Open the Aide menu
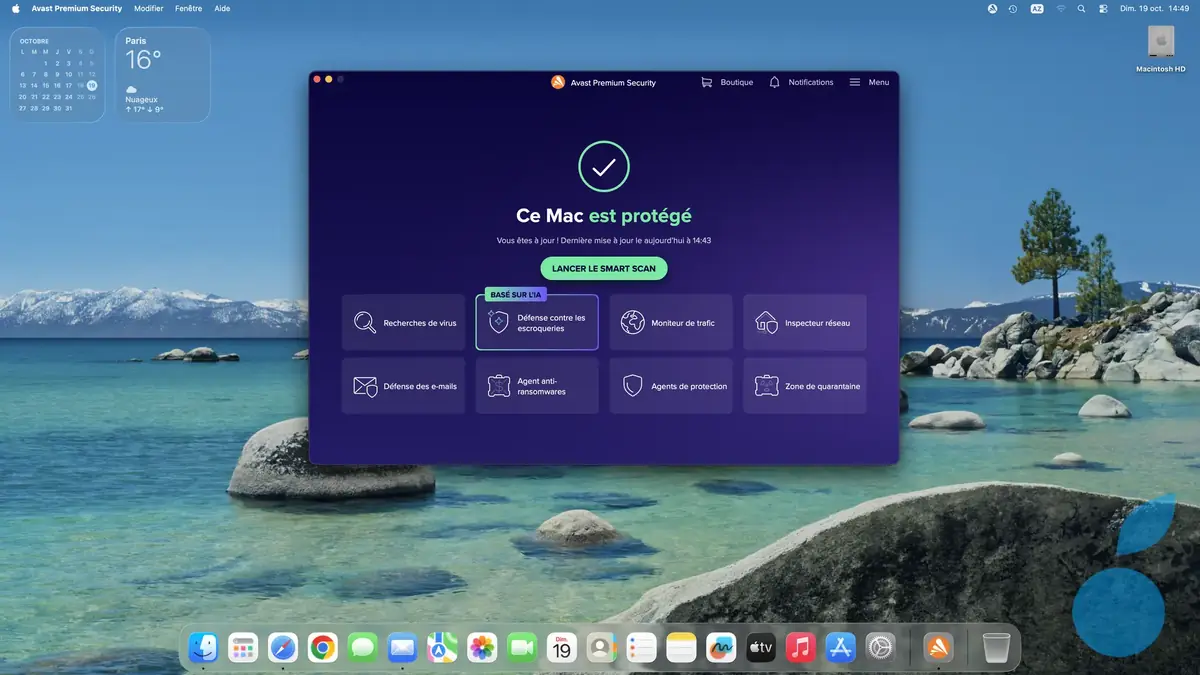The image size is (1200, 675). pos(221,8)
